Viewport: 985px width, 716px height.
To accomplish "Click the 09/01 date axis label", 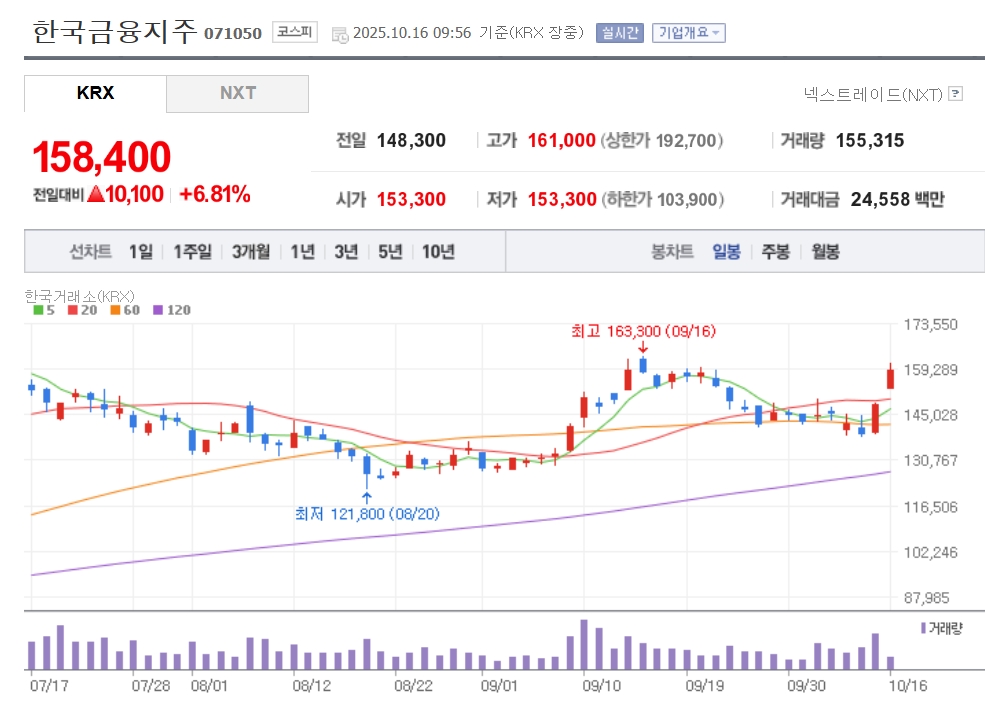I will point(499,685).
